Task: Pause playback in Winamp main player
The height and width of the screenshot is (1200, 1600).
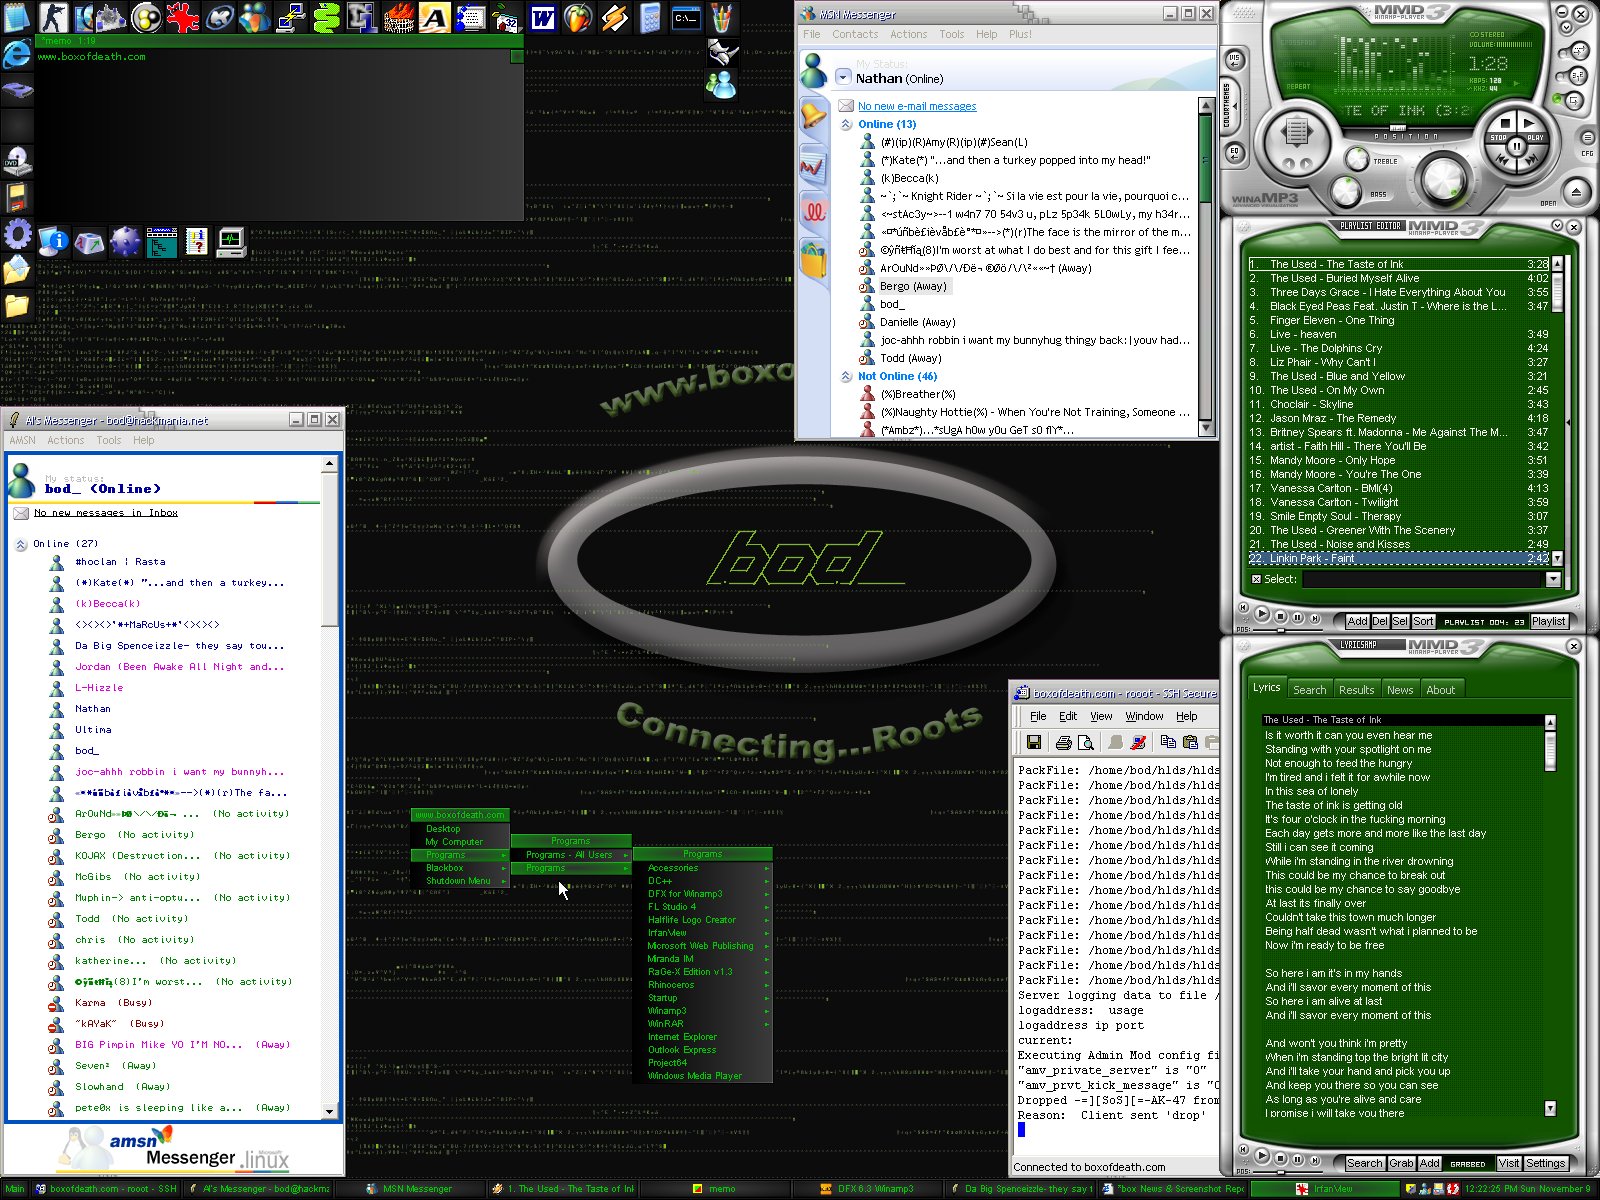Action: [x=1517, y=146]
